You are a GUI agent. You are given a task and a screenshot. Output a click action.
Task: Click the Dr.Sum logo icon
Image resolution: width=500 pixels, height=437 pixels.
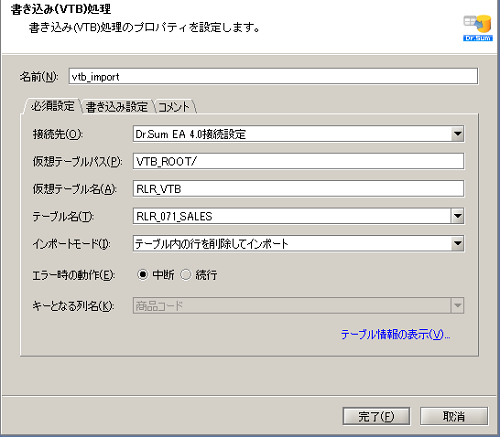coord(478,28)
